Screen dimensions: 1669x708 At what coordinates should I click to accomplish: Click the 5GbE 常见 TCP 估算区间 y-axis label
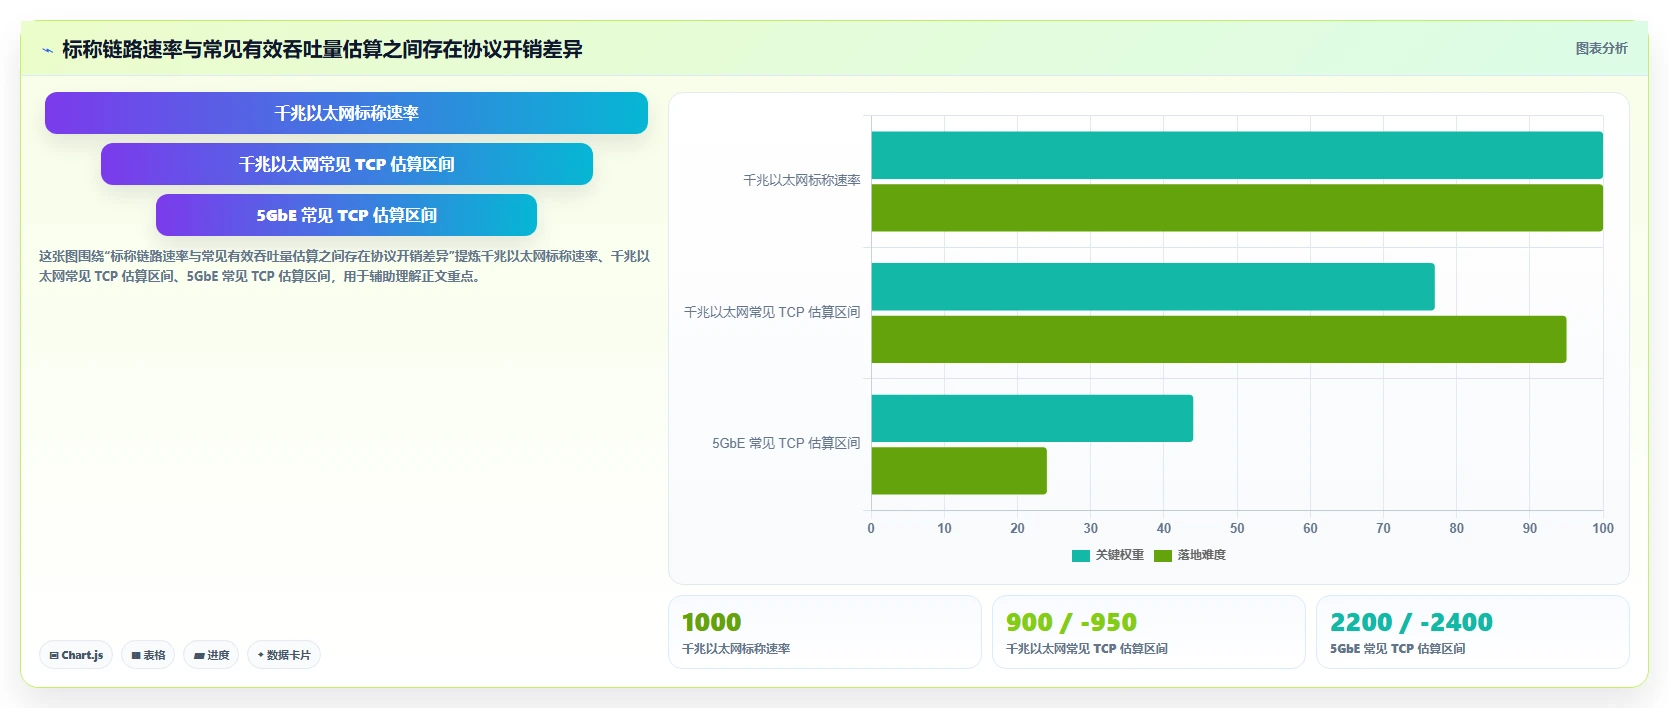coord(786,443)
